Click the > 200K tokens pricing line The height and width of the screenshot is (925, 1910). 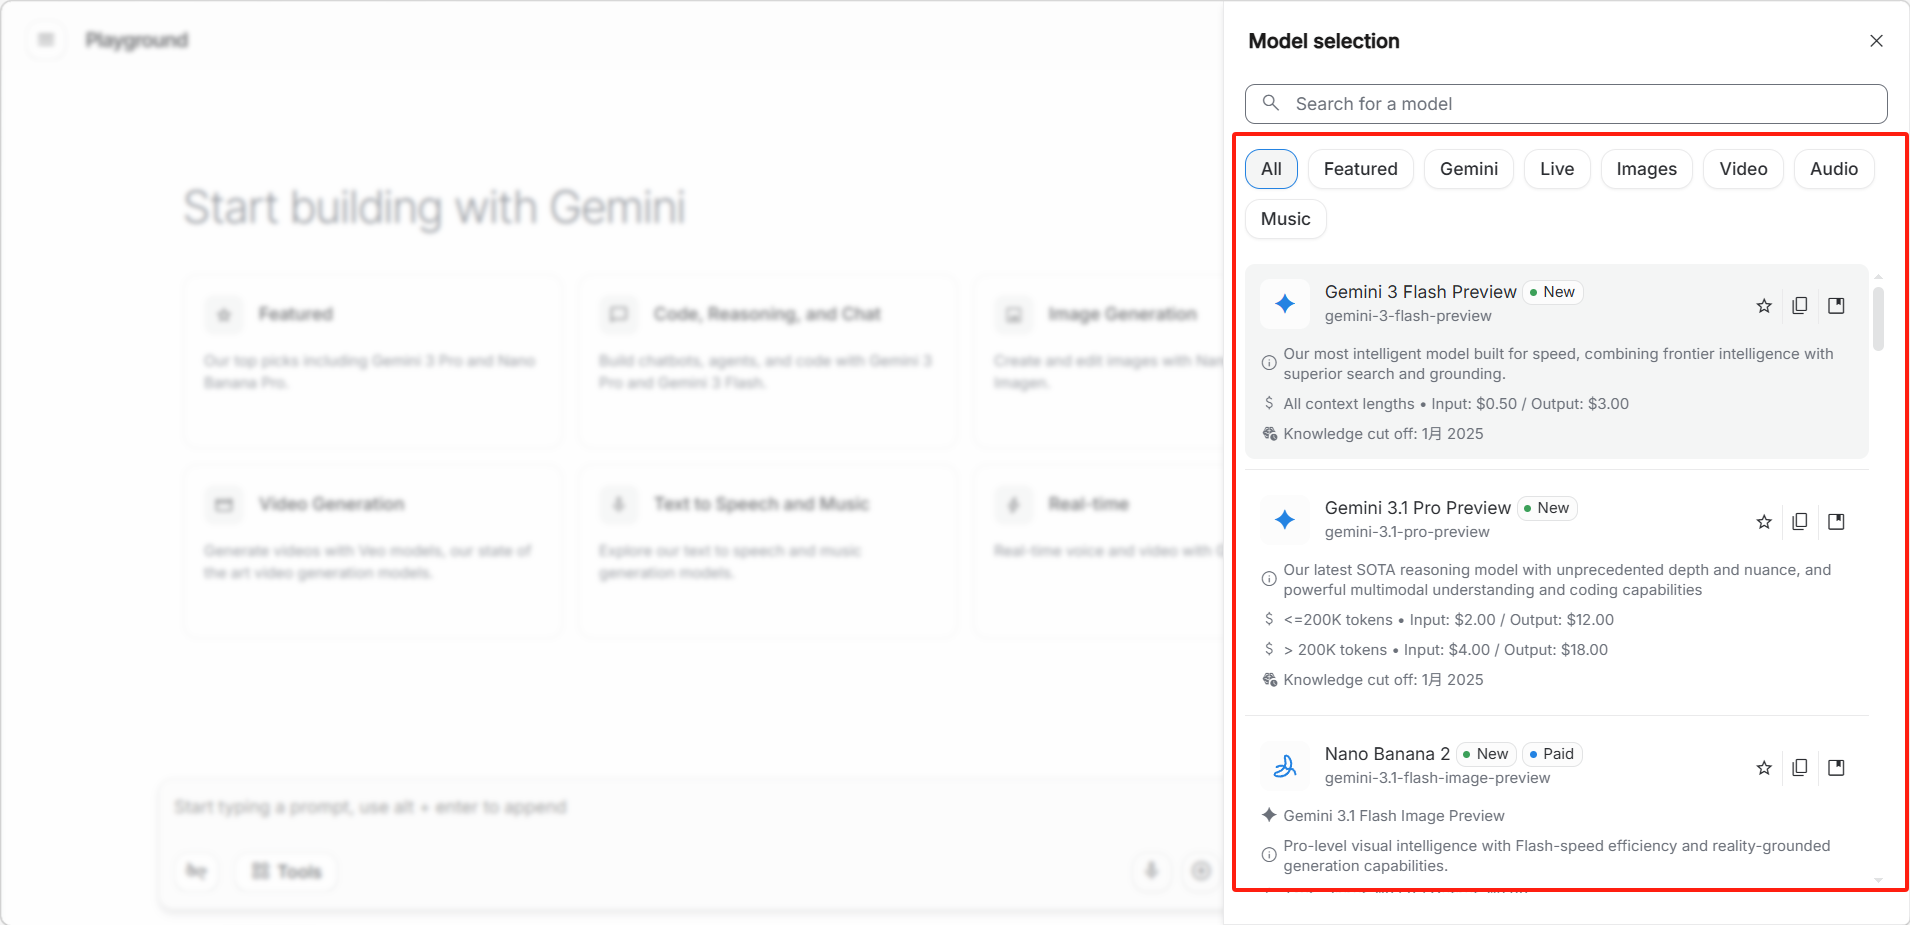(x=1446, y=650)
